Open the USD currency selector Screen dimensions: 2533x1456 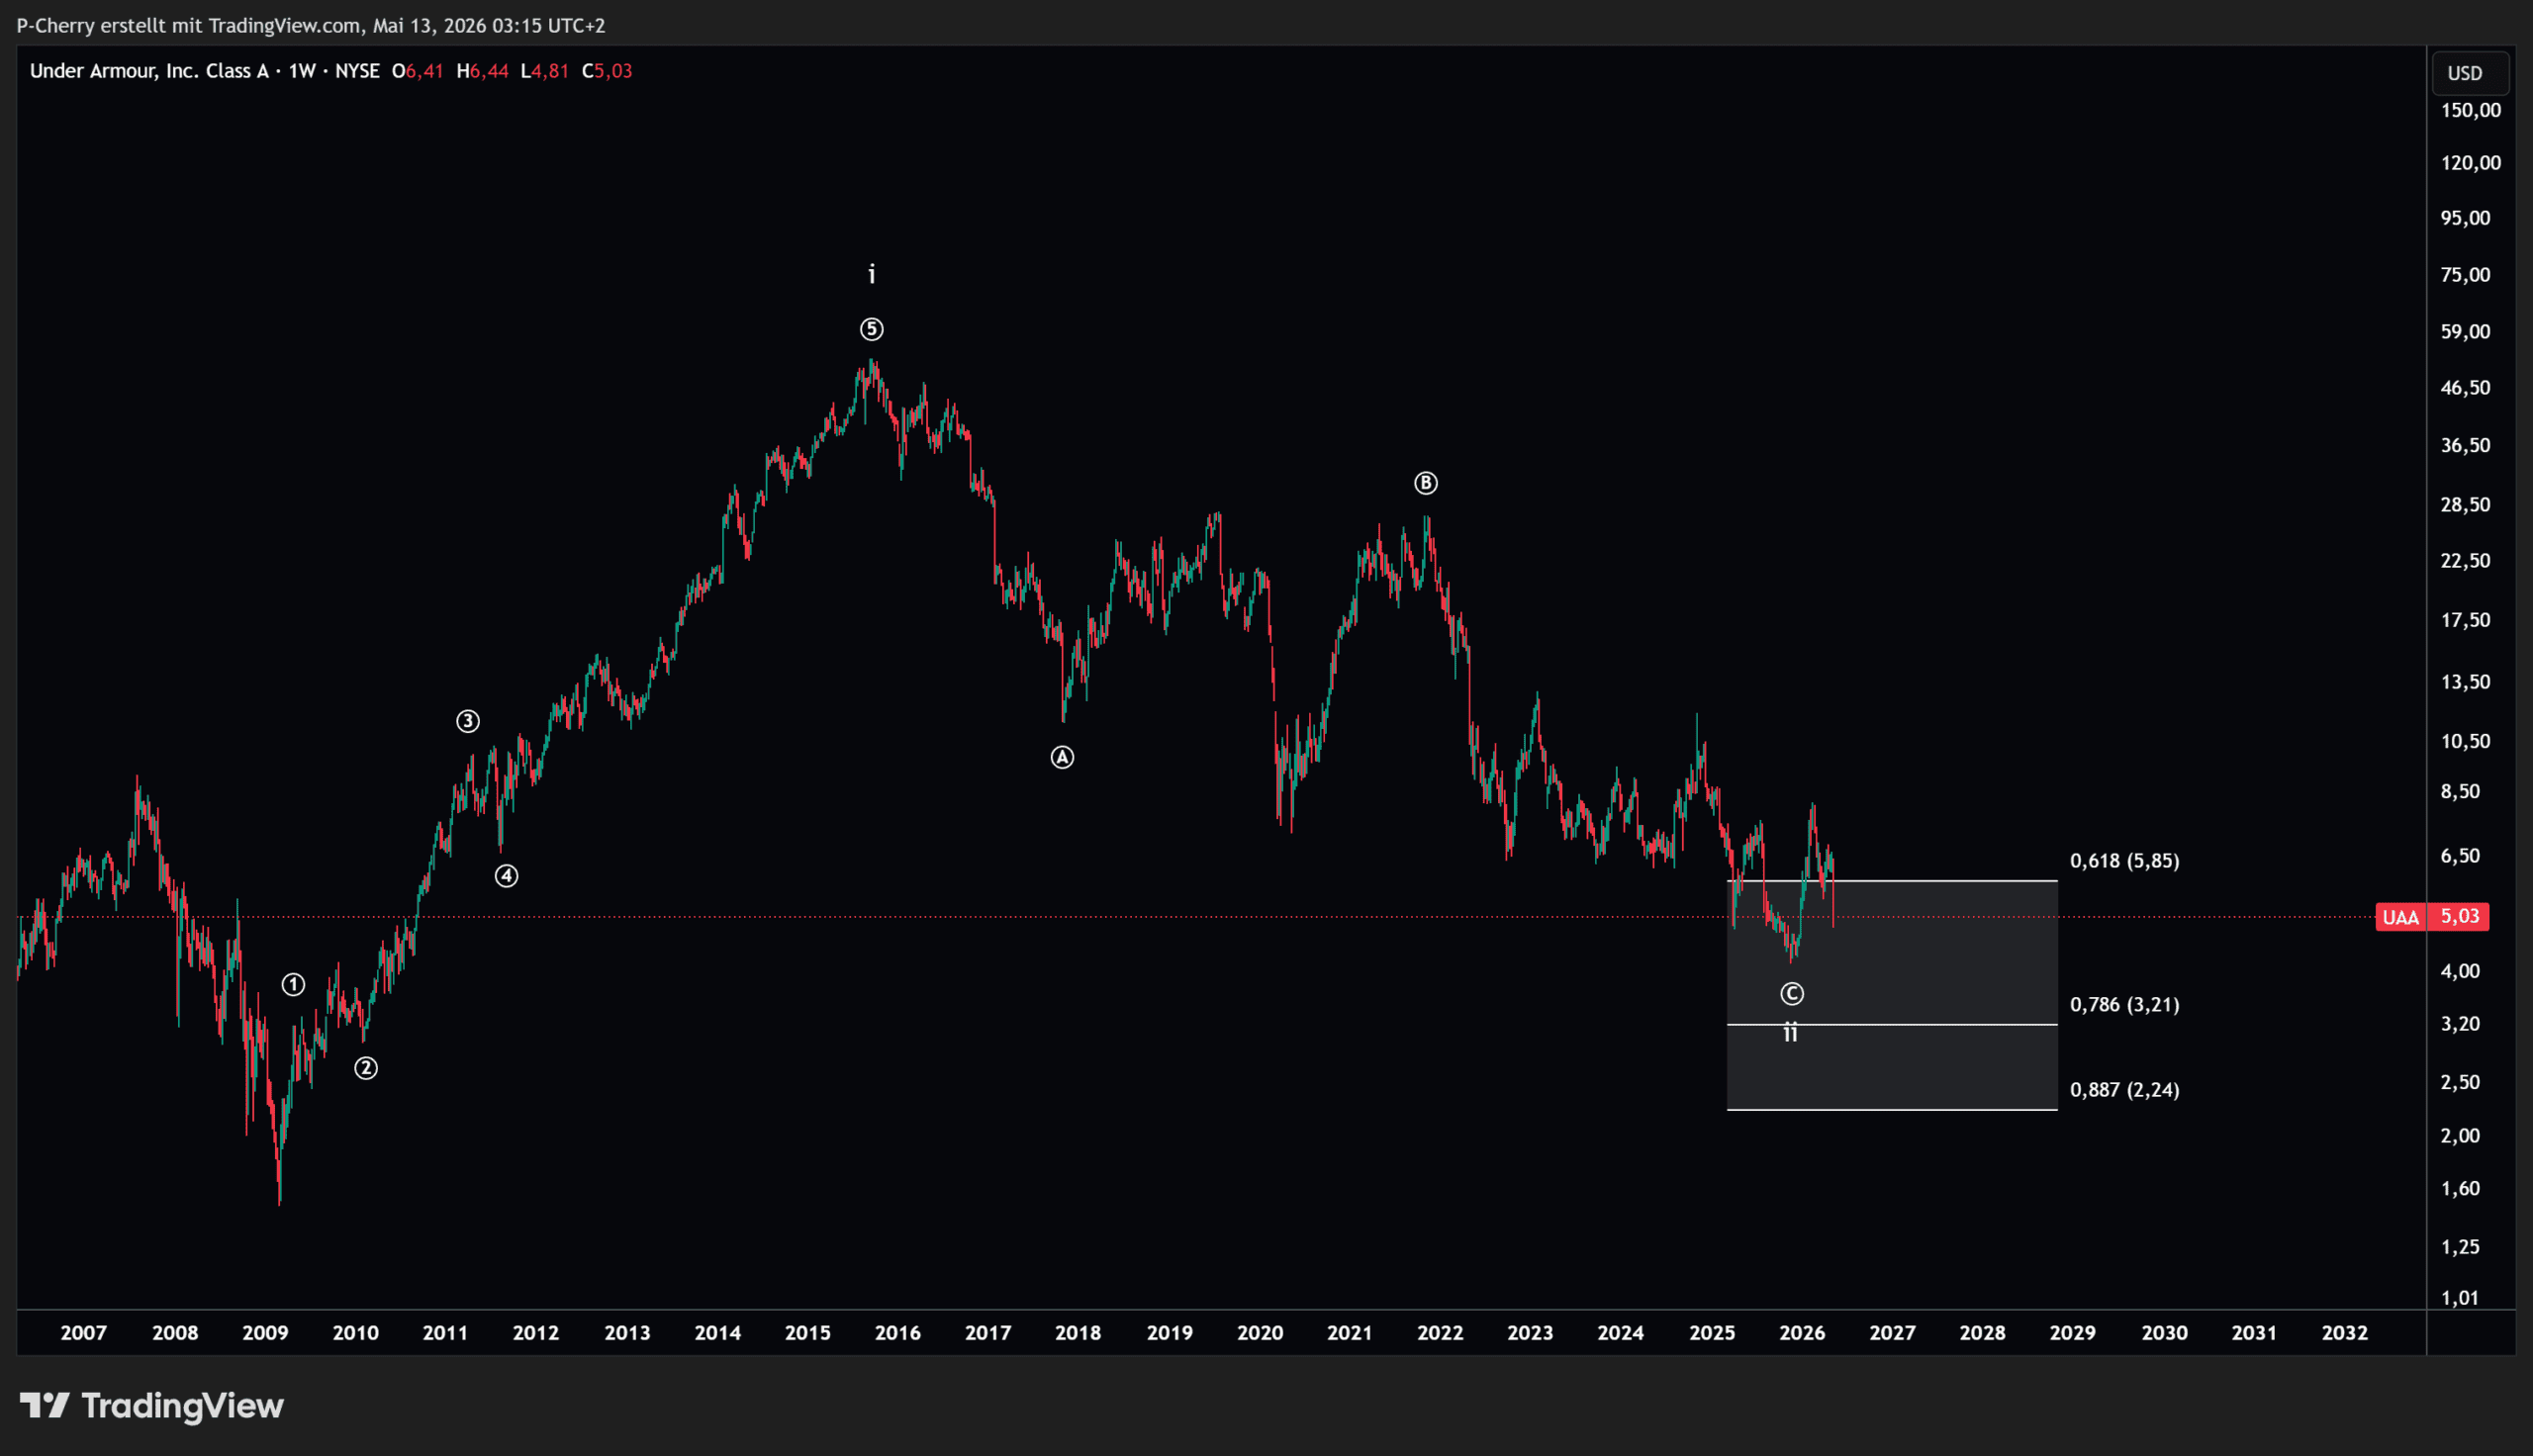[x=2465, y=73]
